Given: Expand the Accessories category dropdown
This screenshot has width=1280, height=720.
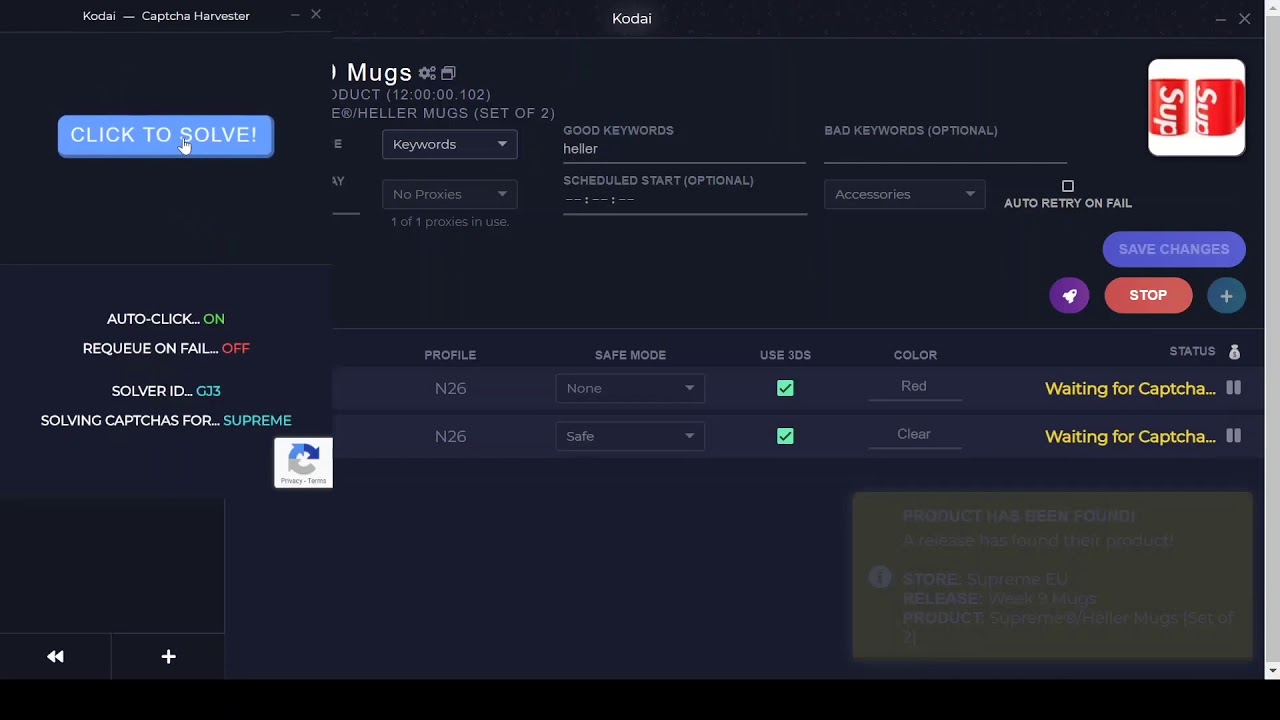Looking at the screenshot, I should 904,194.
